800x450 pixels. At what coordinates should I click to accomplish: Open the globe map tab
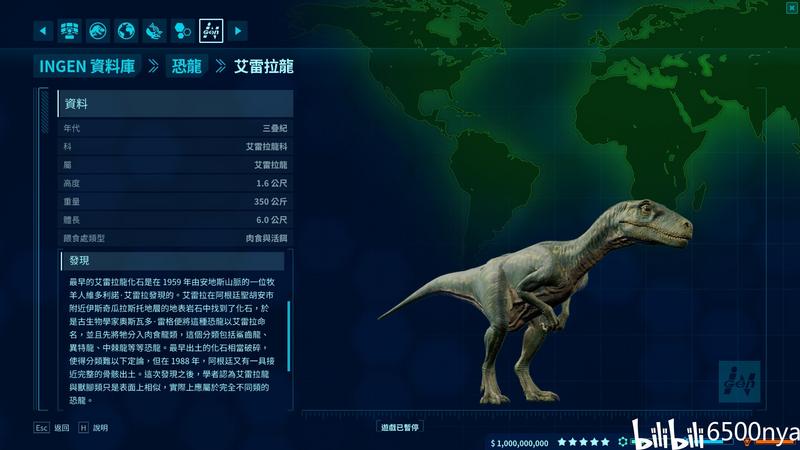126,31
